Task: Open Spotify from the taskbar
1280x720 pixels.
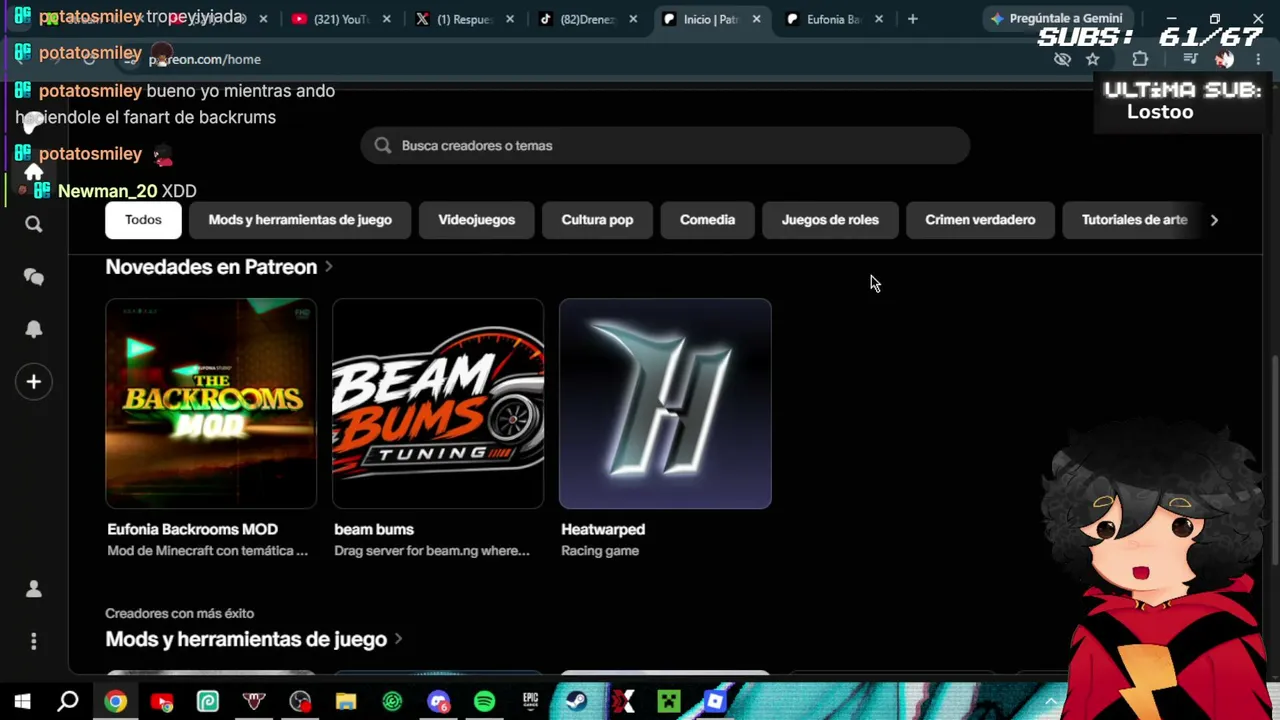Action: click(x=484, y=702)
